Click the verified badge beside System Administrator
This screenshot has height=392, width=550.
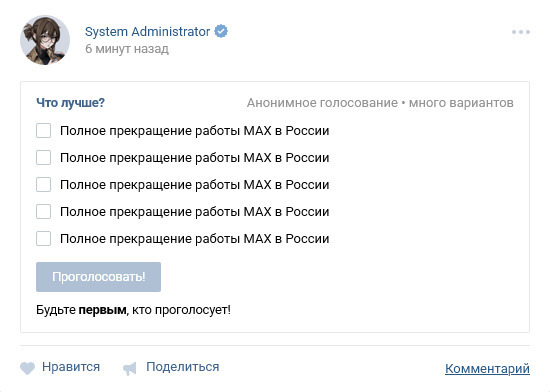tap(221, 32)
